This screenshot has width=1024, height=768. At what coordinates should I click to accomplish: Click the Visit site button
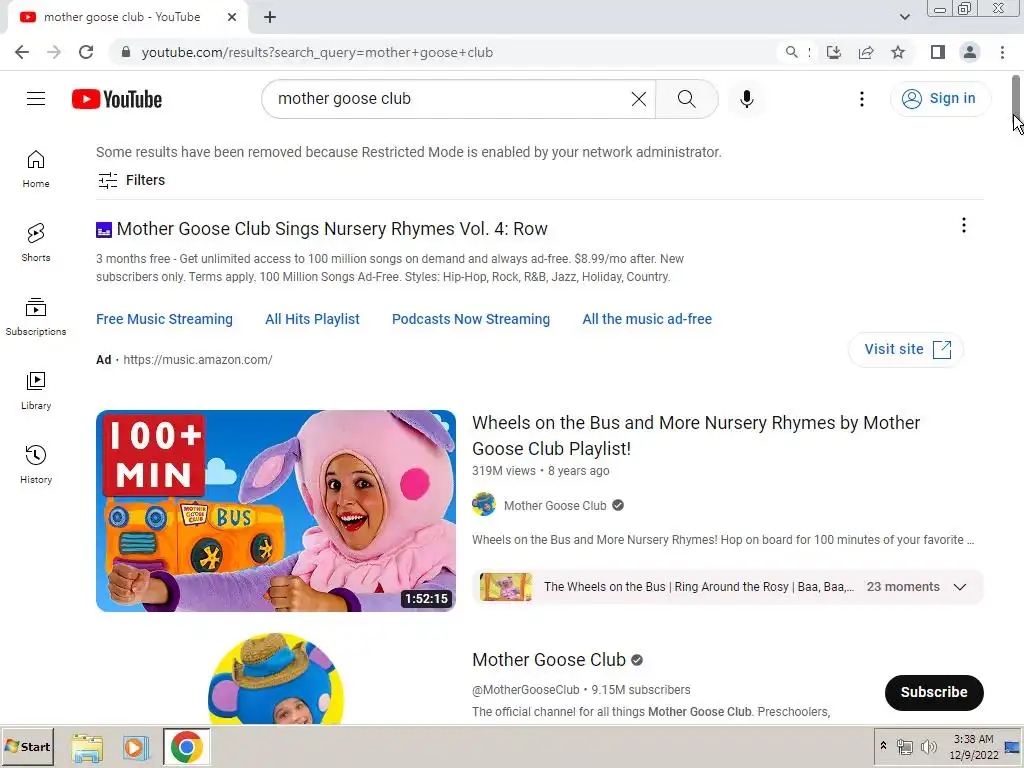[906, 349]
